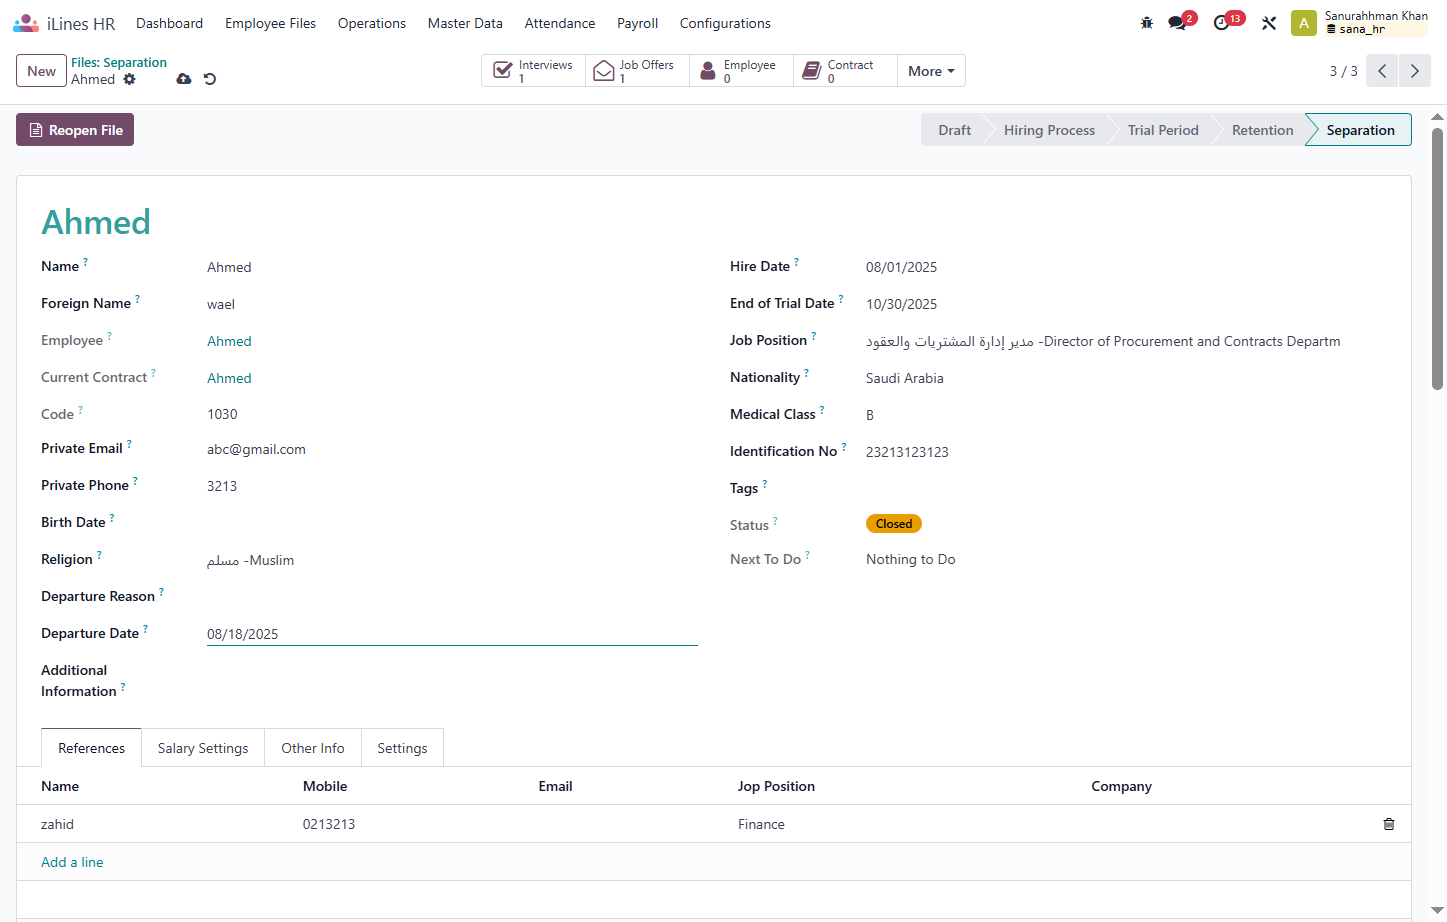Viewport: 1447px width, 922px height.
Task: Expand the More dropdown
Action: 931,71
